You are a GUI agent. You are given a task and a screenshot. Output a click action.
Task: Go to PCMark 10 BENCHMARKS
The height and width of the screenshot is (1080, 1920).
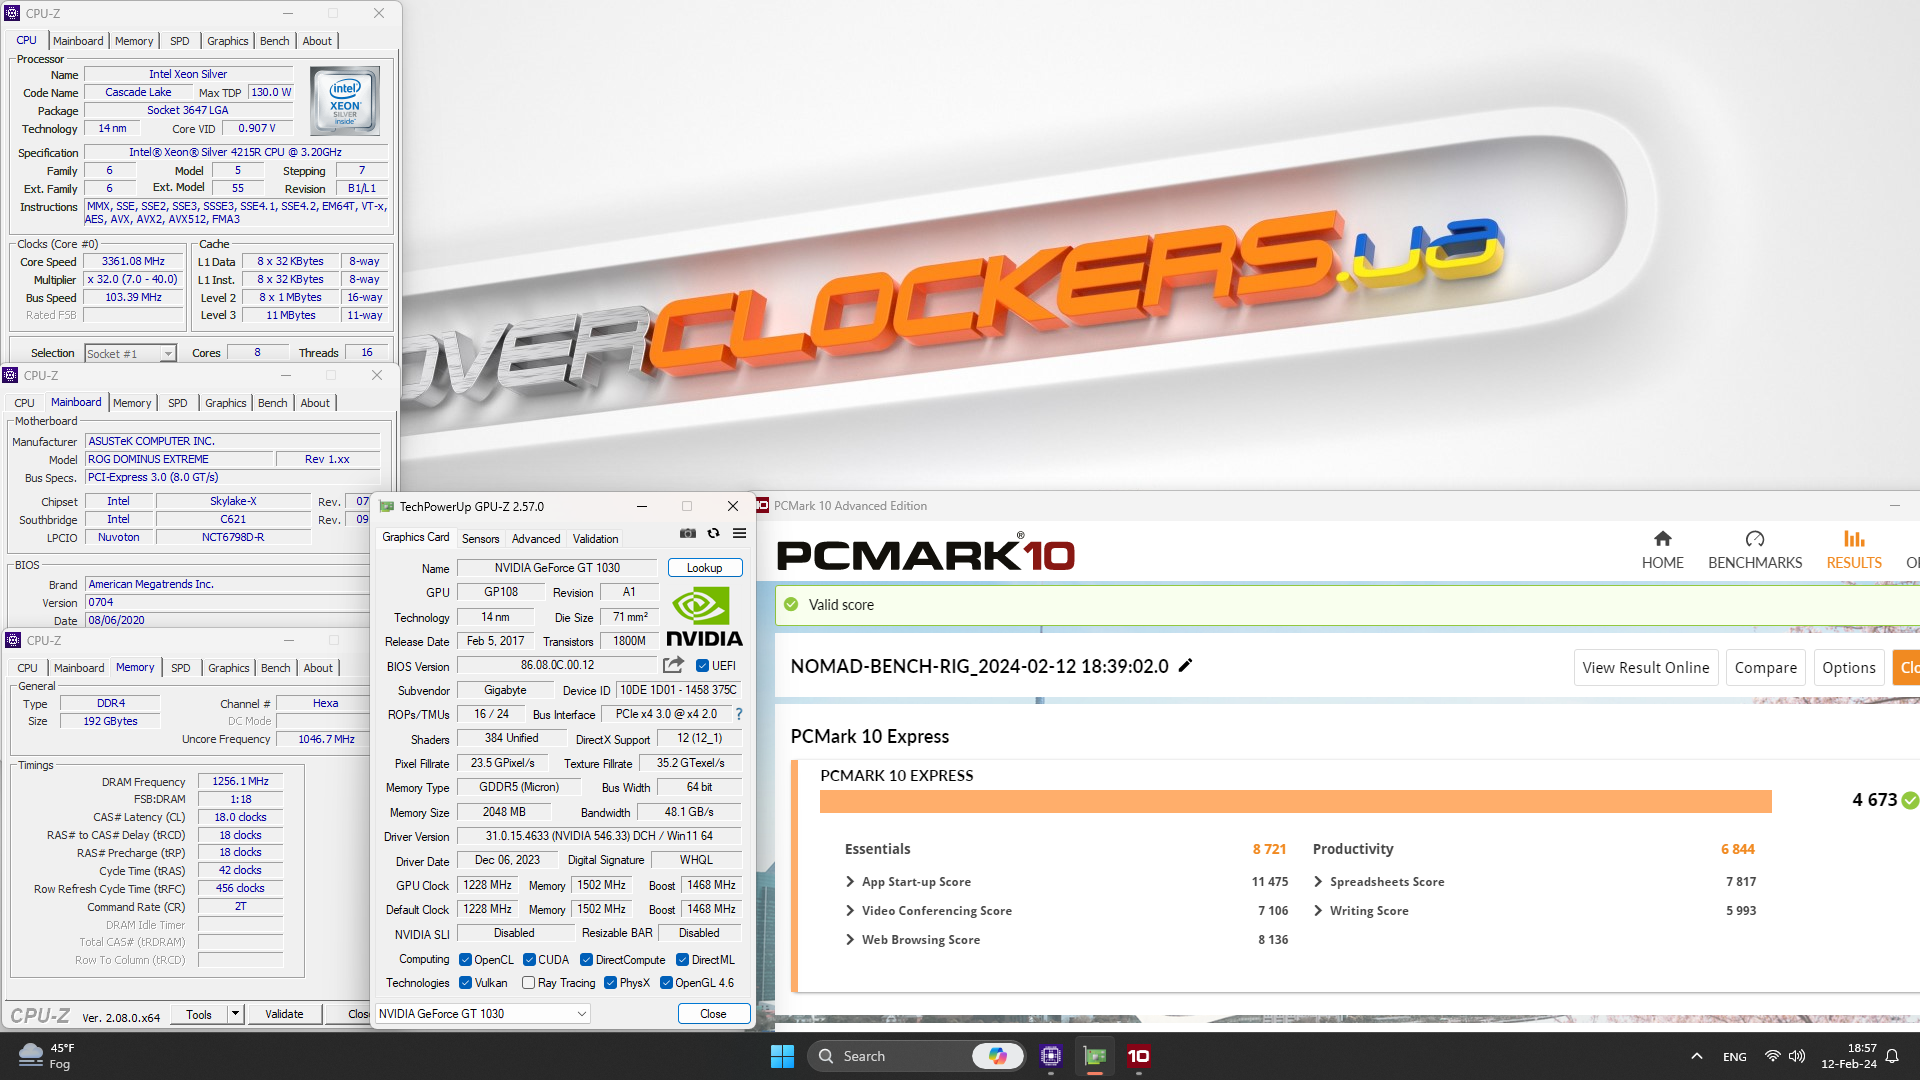tap(1755, 550)
